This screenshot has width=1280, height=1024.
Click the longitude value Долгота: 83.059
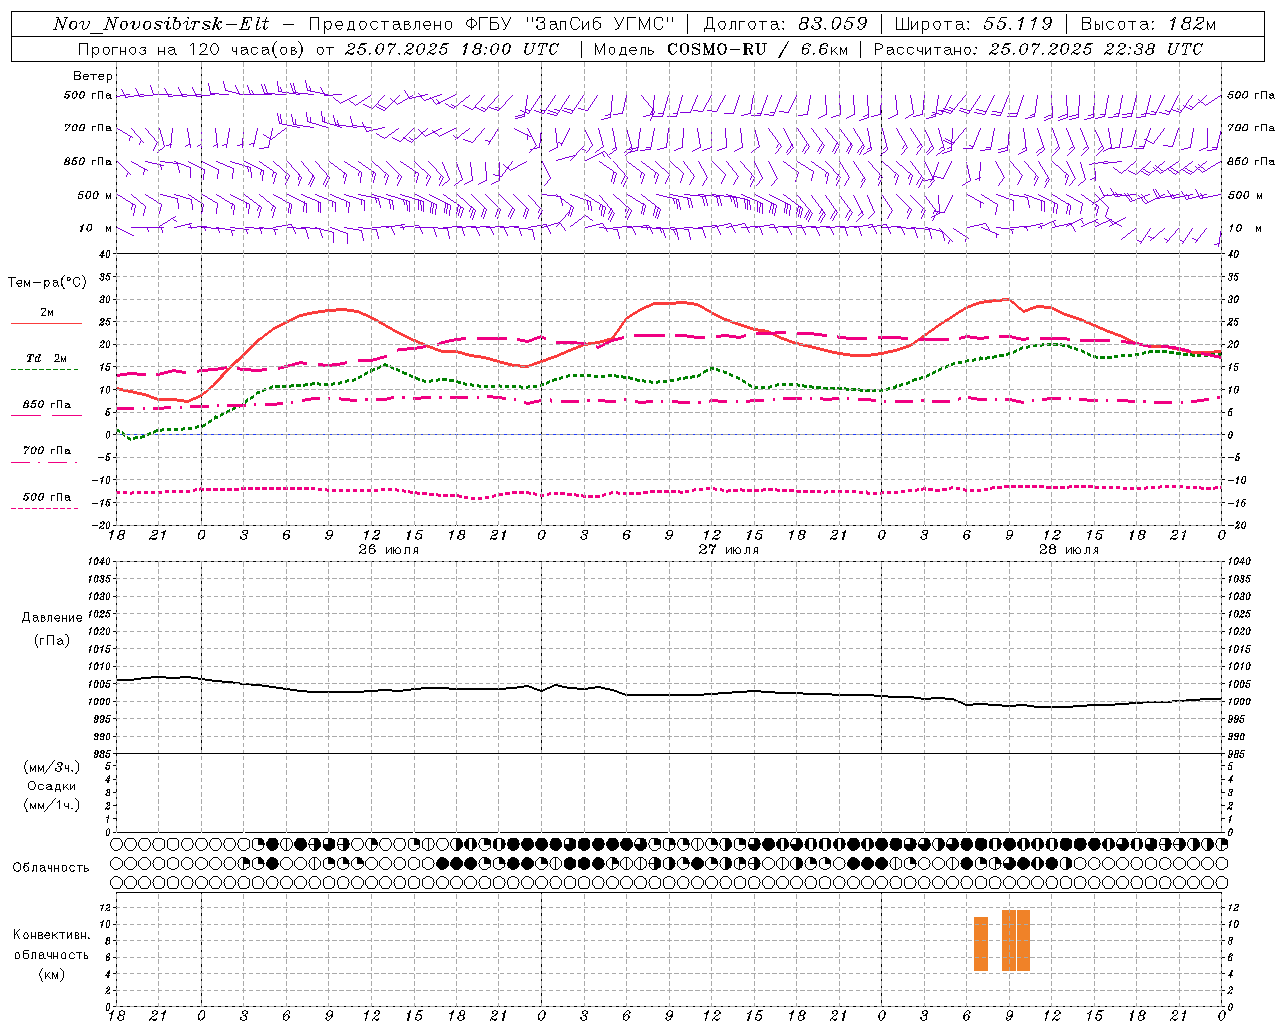(785, 24)
